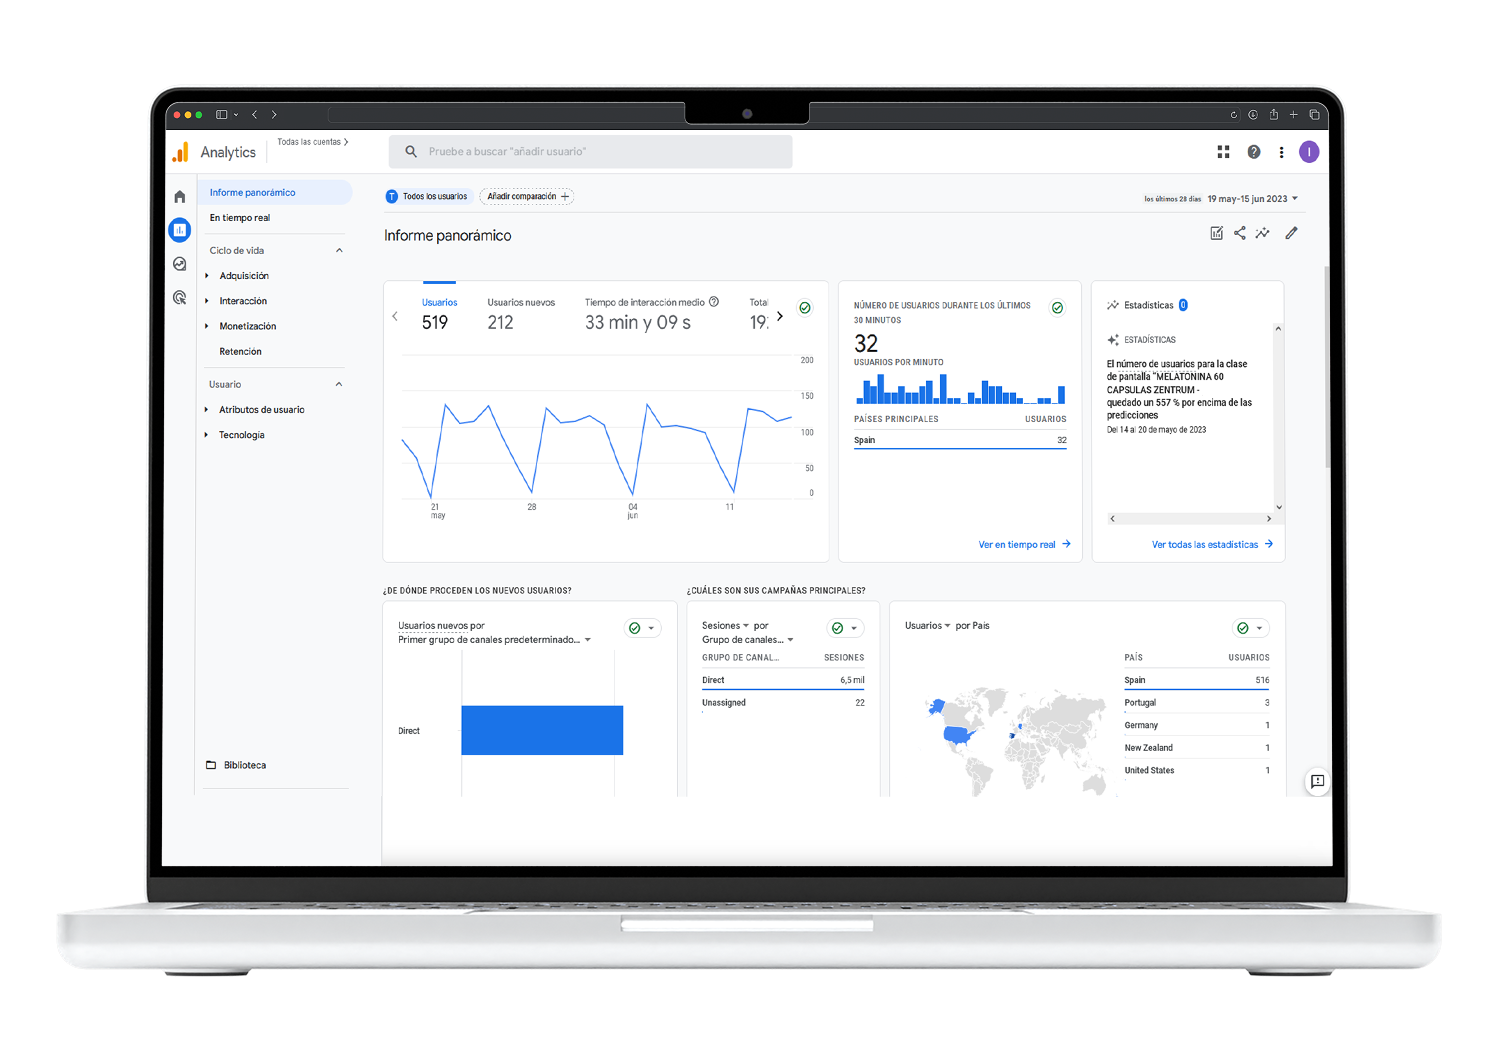Open the Retención report
This screenshot has height=1050, width=1500.
(241, 352)
